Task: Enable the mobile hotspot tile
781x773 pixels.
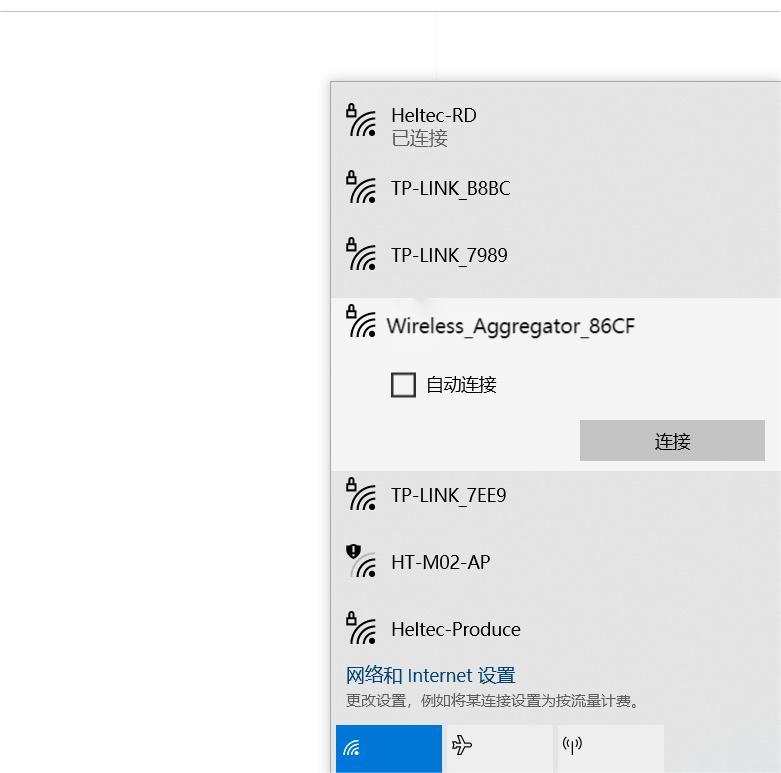Action: [x=609, y=748]
